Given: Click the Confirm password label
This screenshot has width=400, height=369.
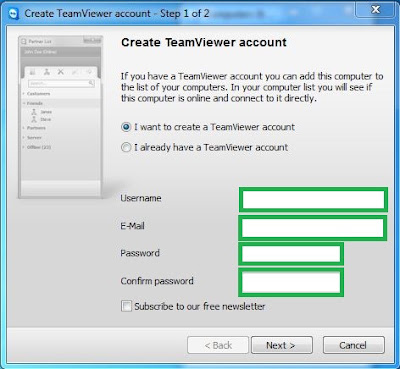Looking at the screenshot, I should 157,281.
